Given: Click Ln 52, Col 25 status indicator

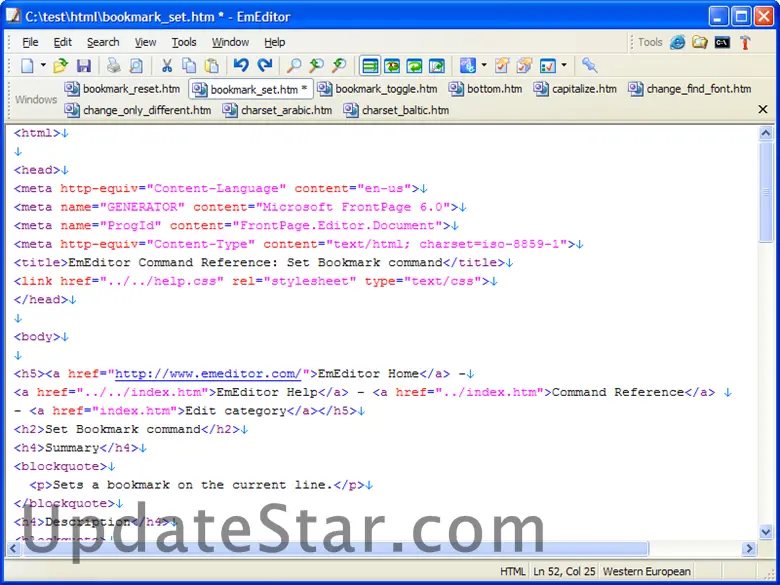Looking at the screenshot, I should click(x=565, y=572).
